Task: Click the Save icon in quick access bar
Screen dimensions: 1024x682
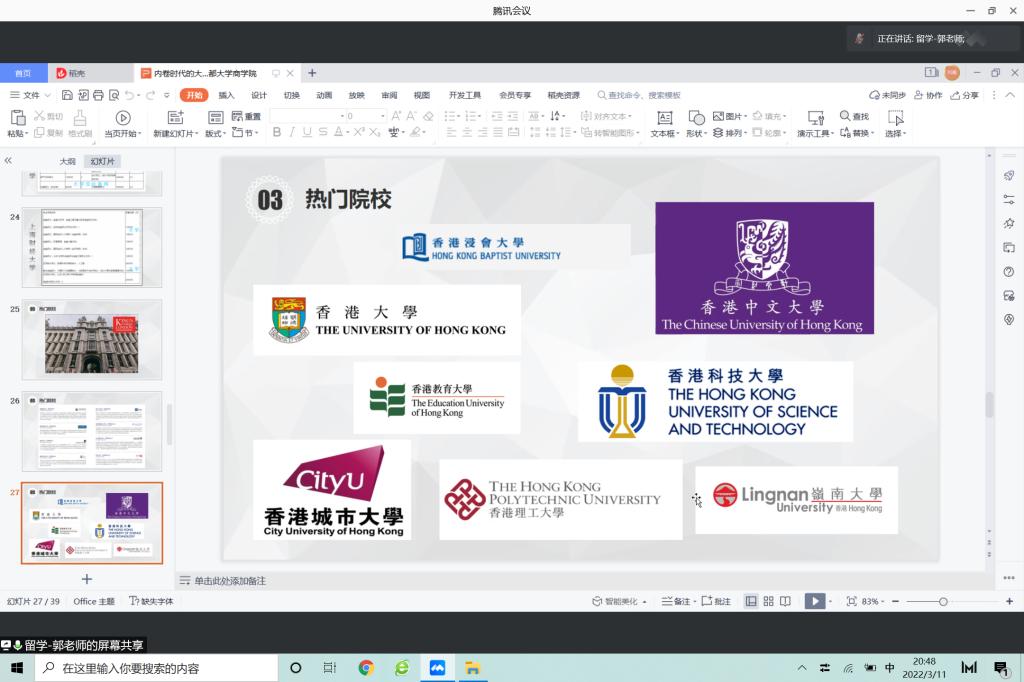Action: [x=67, y=95]
